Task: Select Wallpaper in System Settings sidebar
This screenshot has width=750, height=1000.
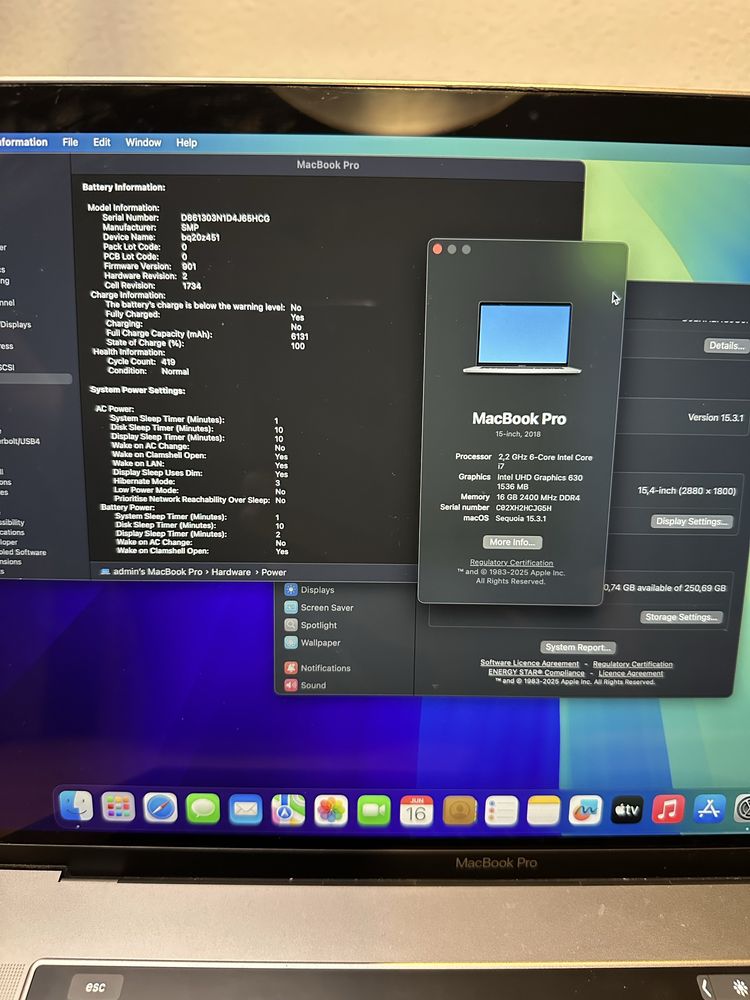Action: (320, 643)
